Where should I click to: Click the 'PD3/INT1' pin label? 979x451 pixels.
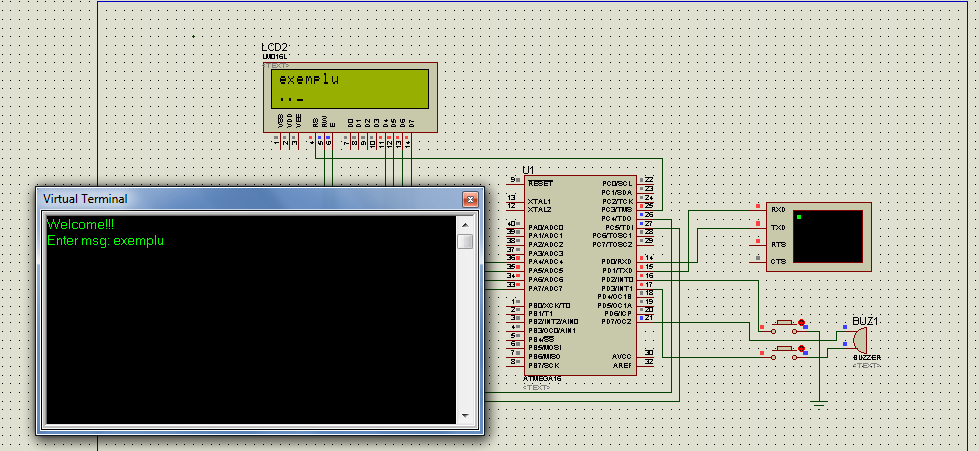pyautogui.click(x=615, y=288)
